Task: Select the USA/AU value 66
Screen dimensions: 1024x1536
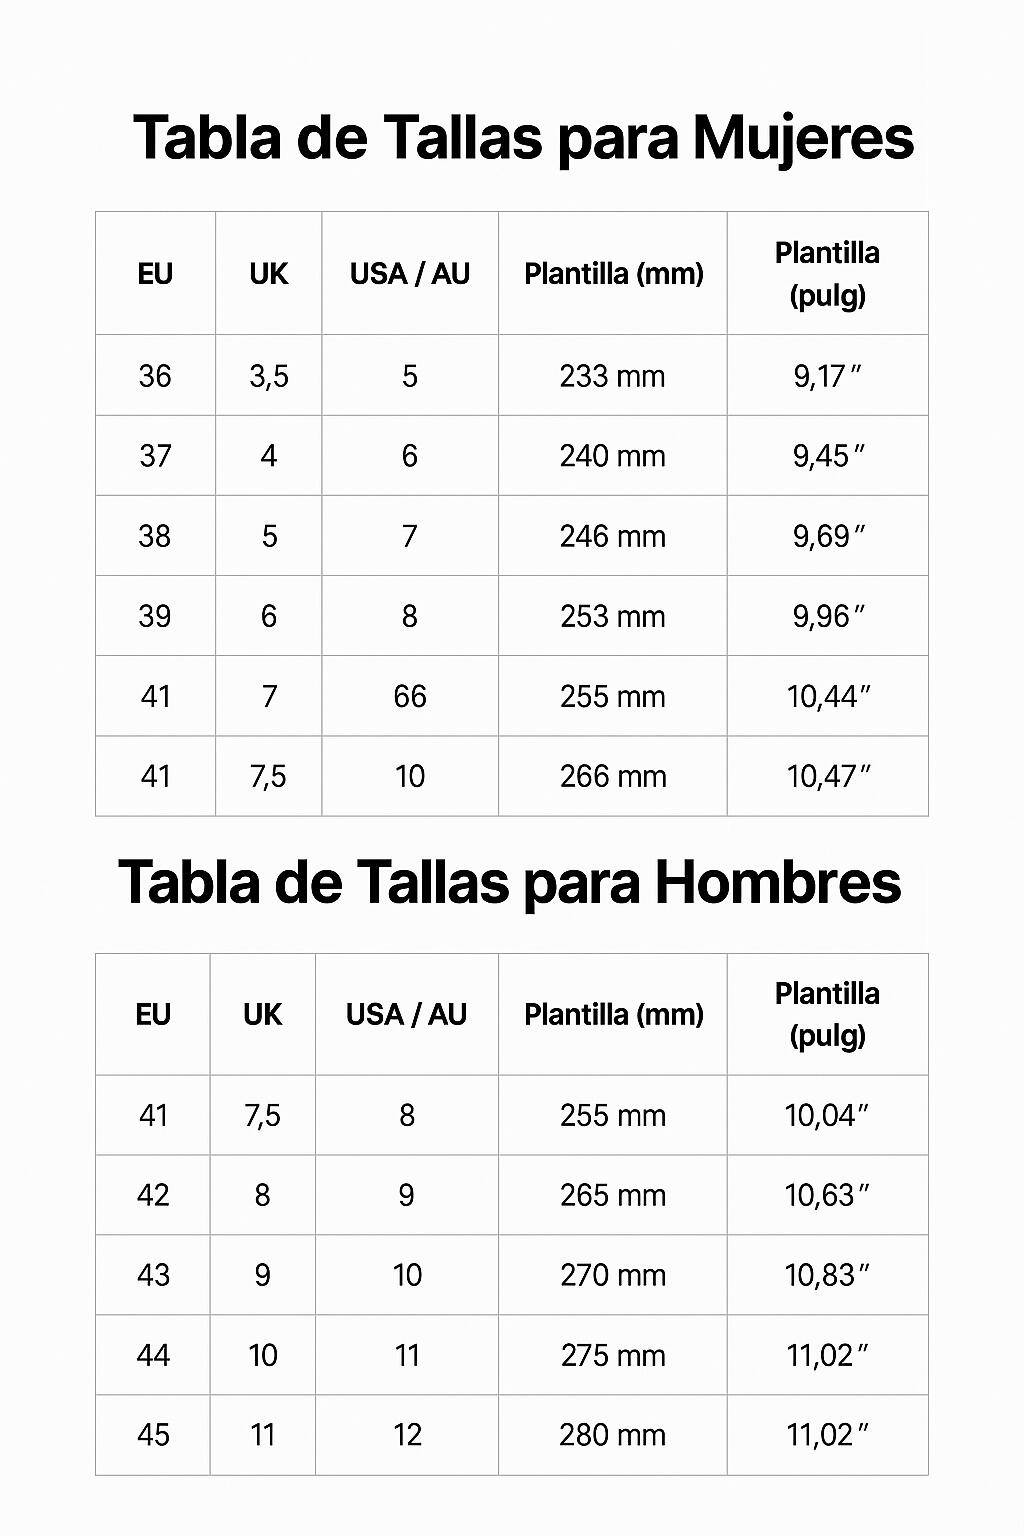Action: pyautogui.click(x=410, y=696)
